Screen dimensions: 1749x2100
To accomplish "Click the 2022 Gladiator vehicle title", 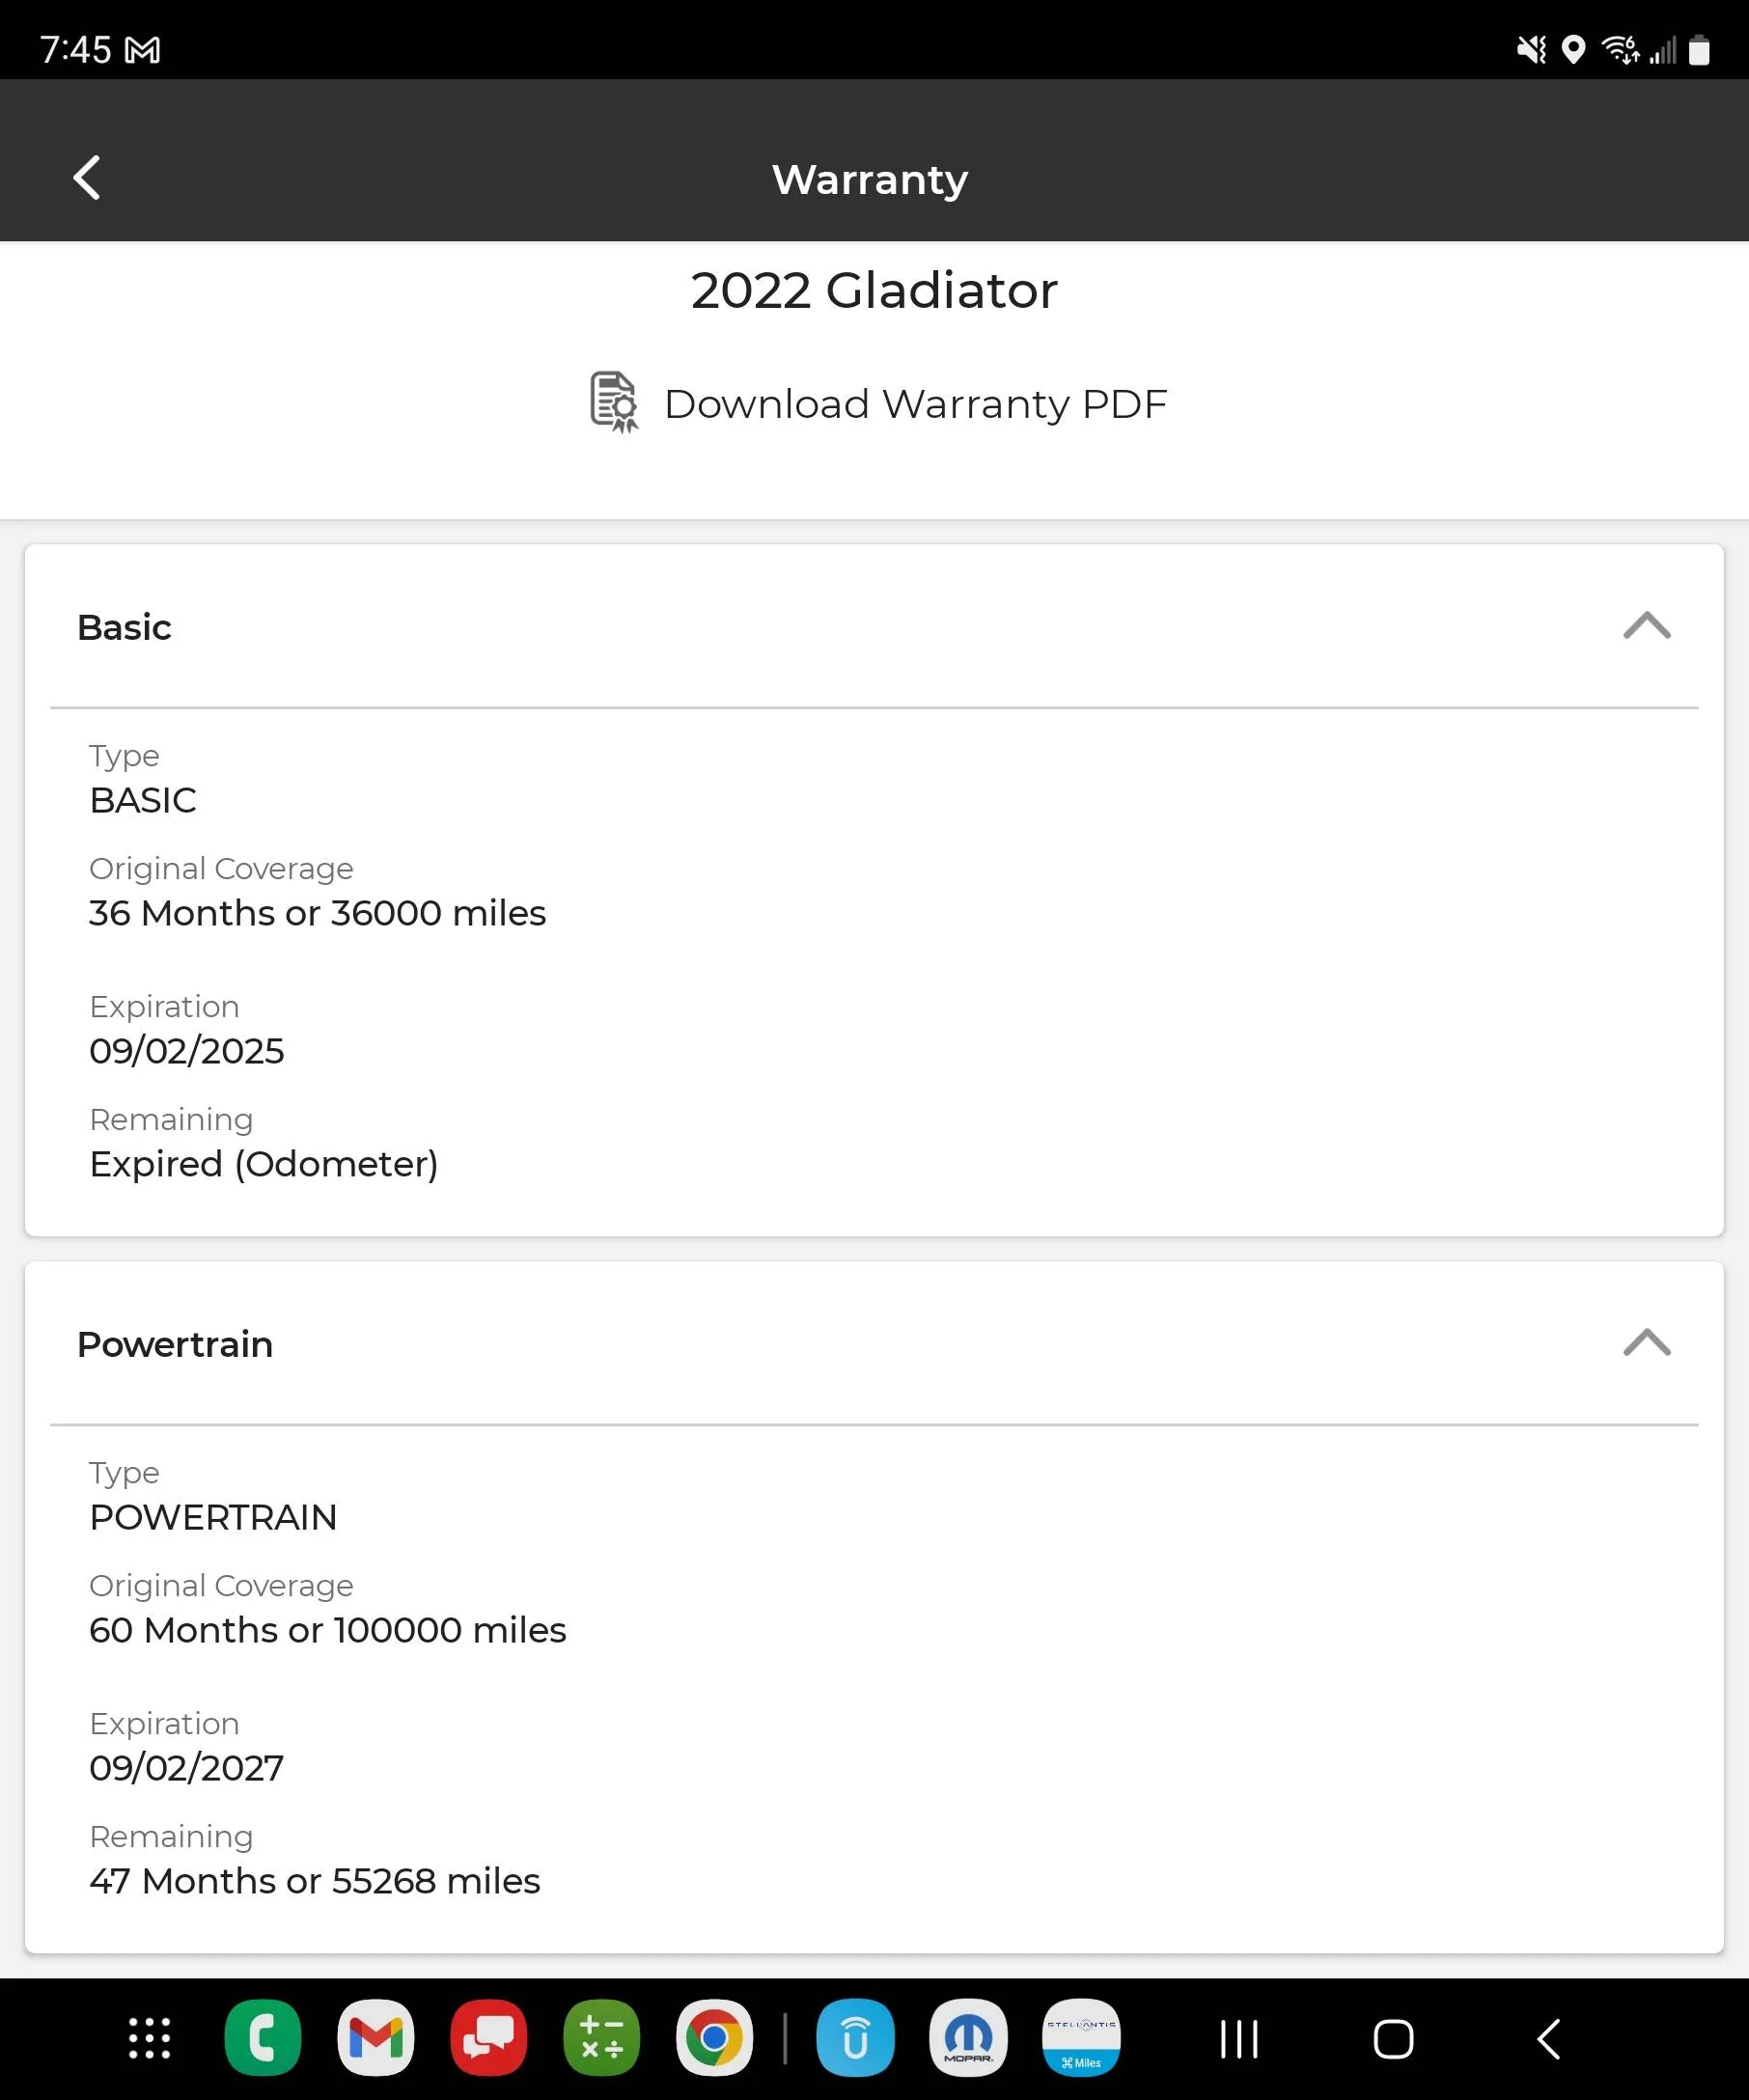I will tap(874, 290).
